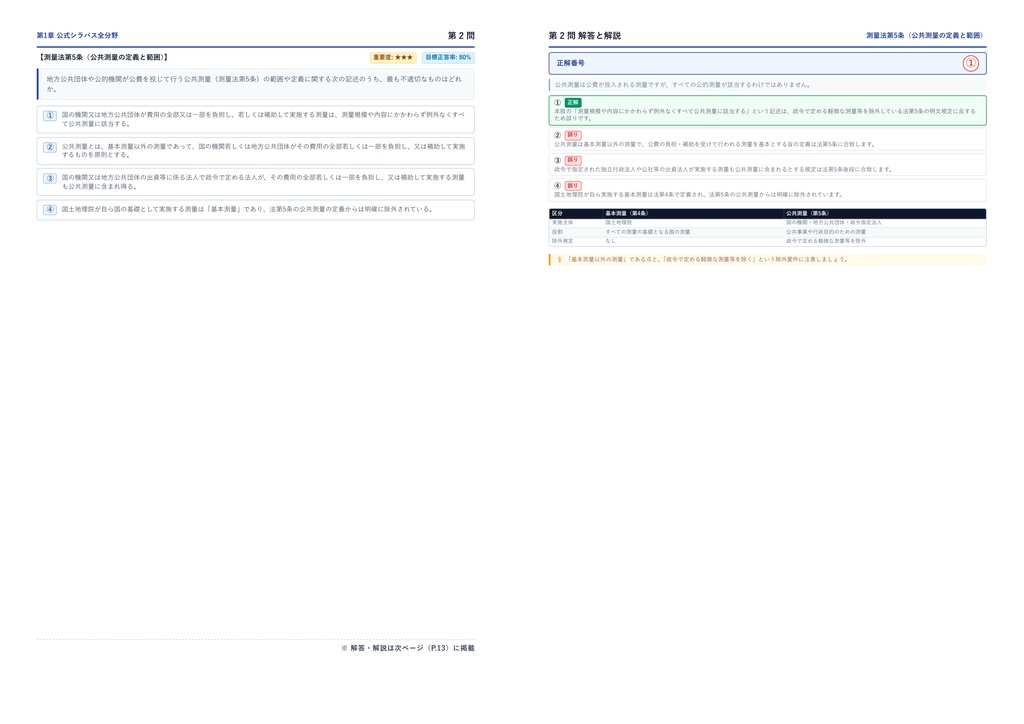1024x724 pixels.
Task: Click the 【測量法第5条（公共測量の定義と範囲）】 question title
Action: point(103,57)
